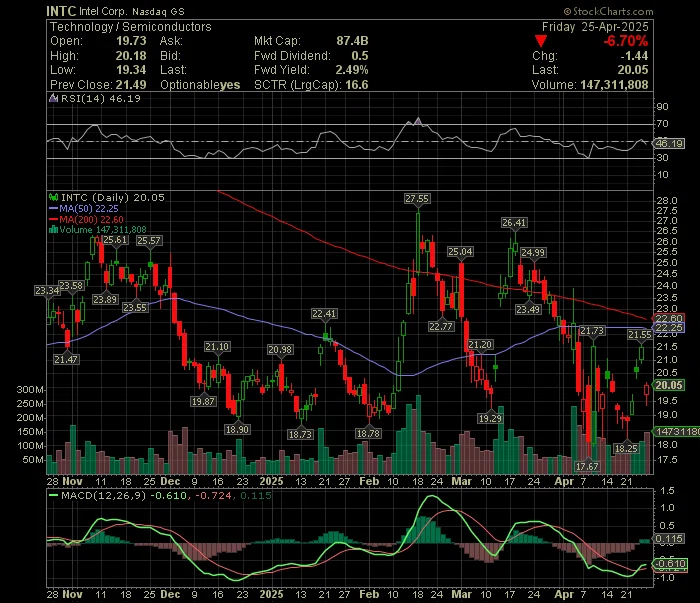
Task: Click the Fwd Dividend value 0.5
Action: pyautogui.click(x=360, y=56)
